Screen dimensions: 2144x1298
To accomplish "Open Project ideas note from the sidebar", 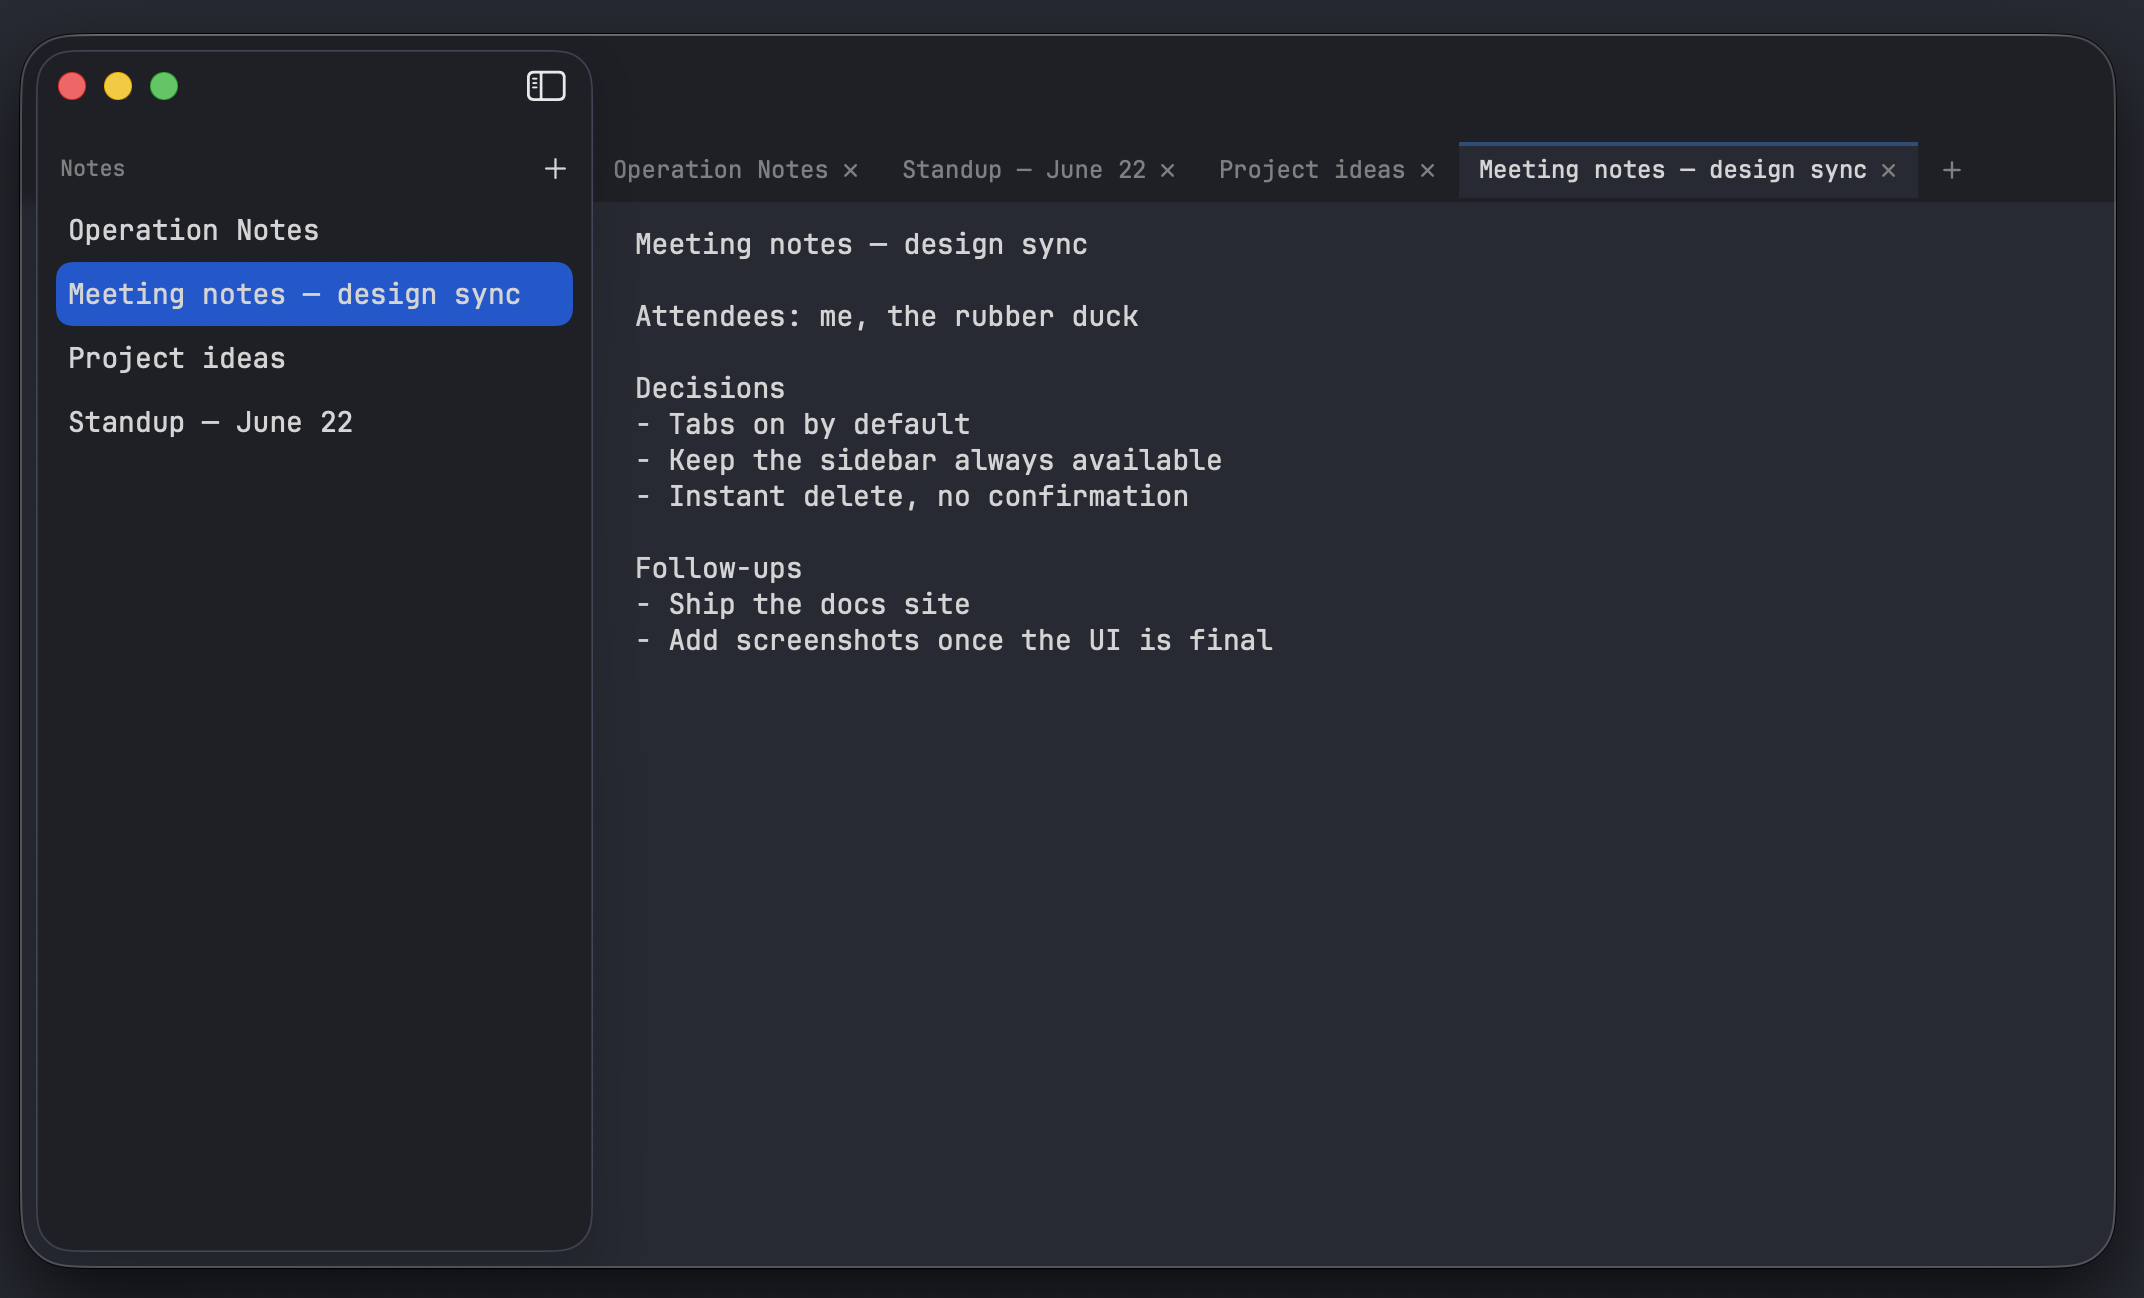I will pyautogui.click(x=314, y=358).
